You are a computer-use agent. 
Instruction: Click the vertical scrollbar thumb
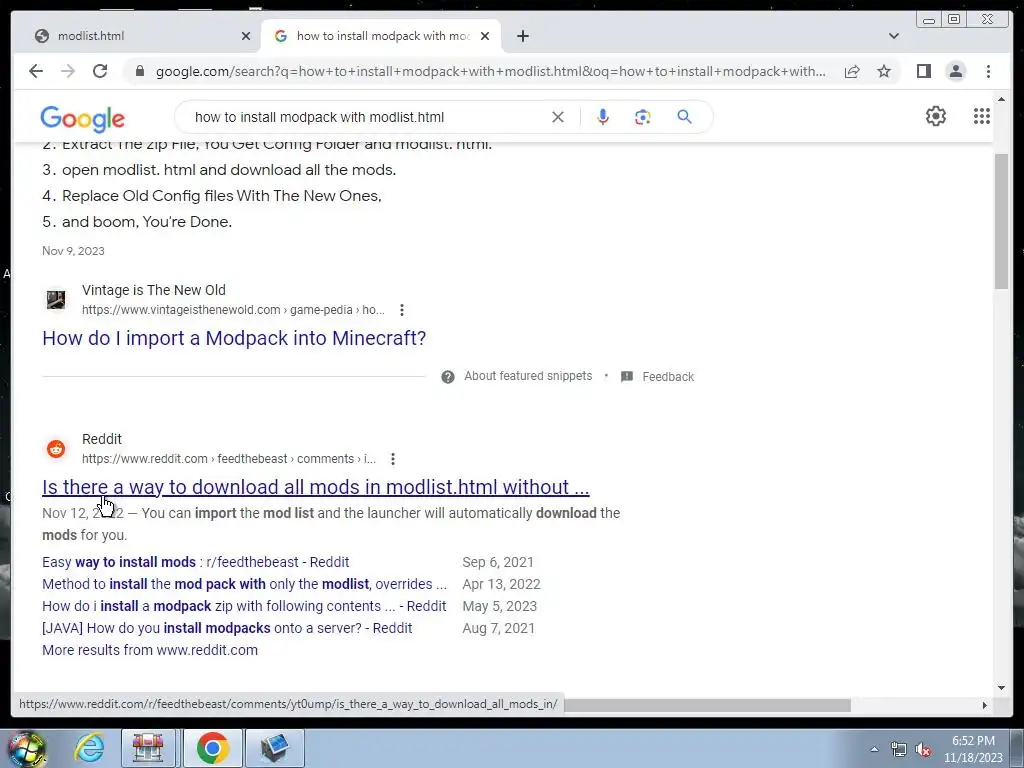click(x=1001, y=221)
